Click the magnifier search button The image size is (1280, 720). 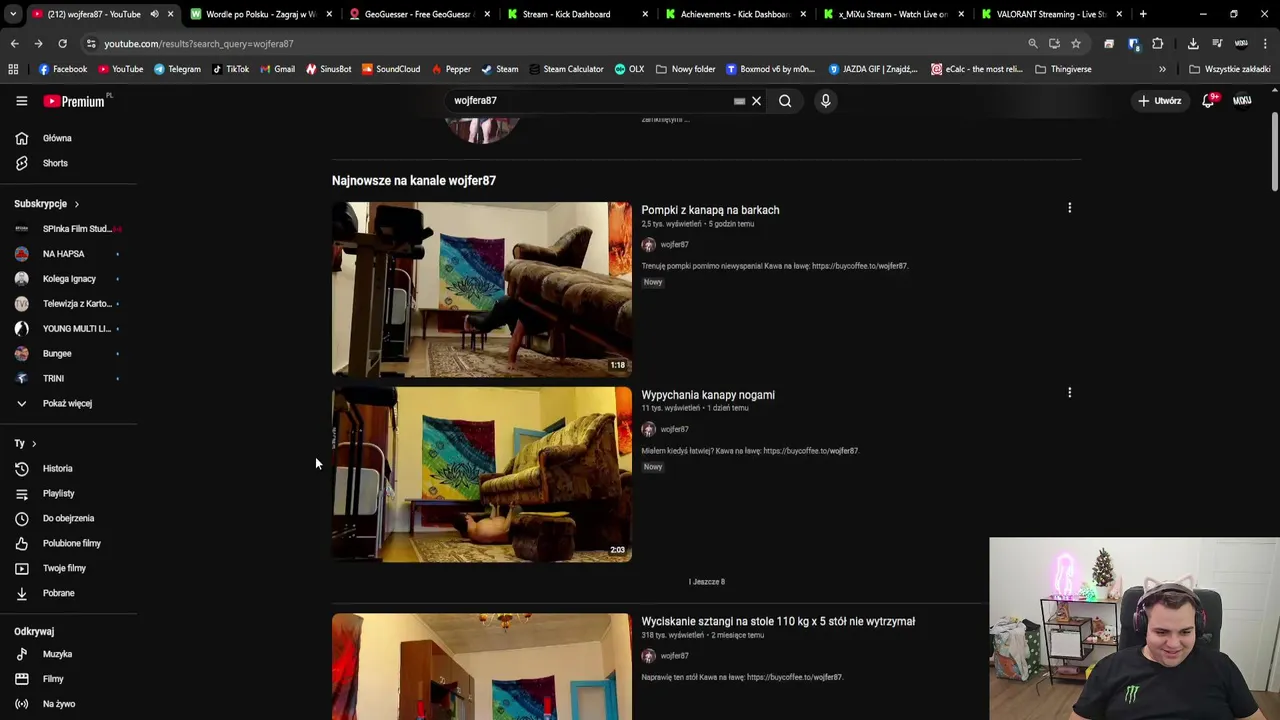pyautogui.click(x=785, y=100)
